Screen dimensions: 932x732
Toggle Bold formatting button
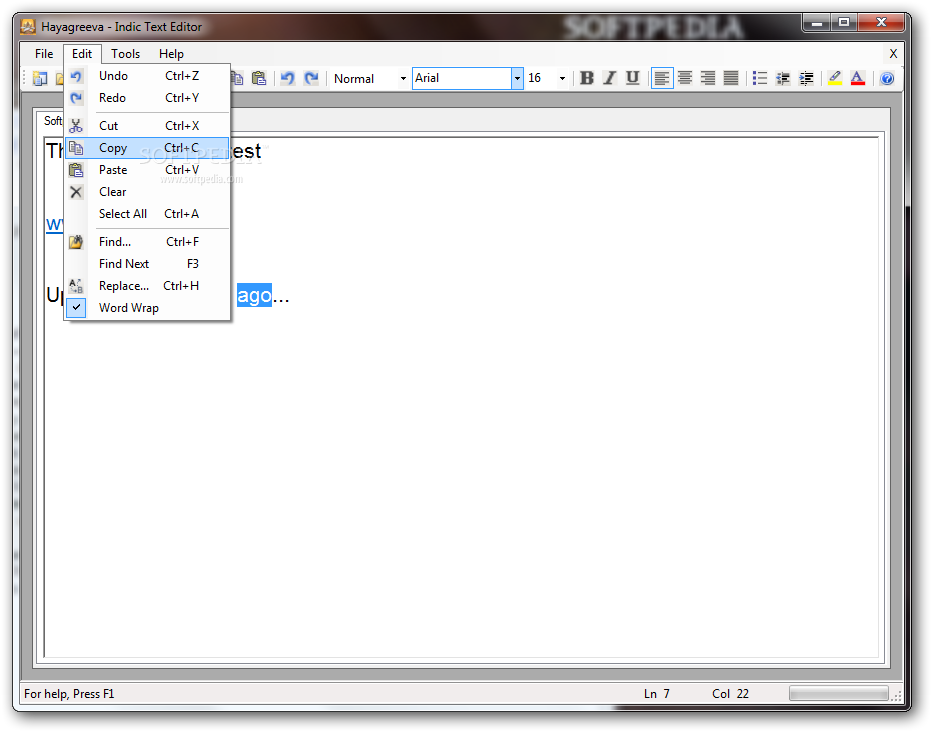click(587, 78)
